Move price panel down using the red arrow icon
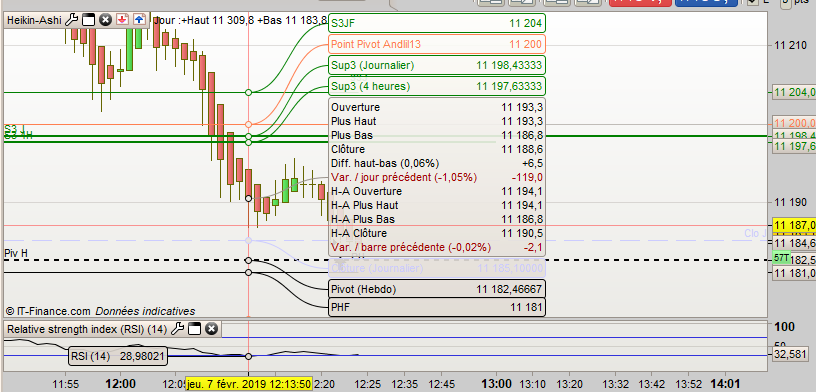816x392 pixels. tap(122, 20)
